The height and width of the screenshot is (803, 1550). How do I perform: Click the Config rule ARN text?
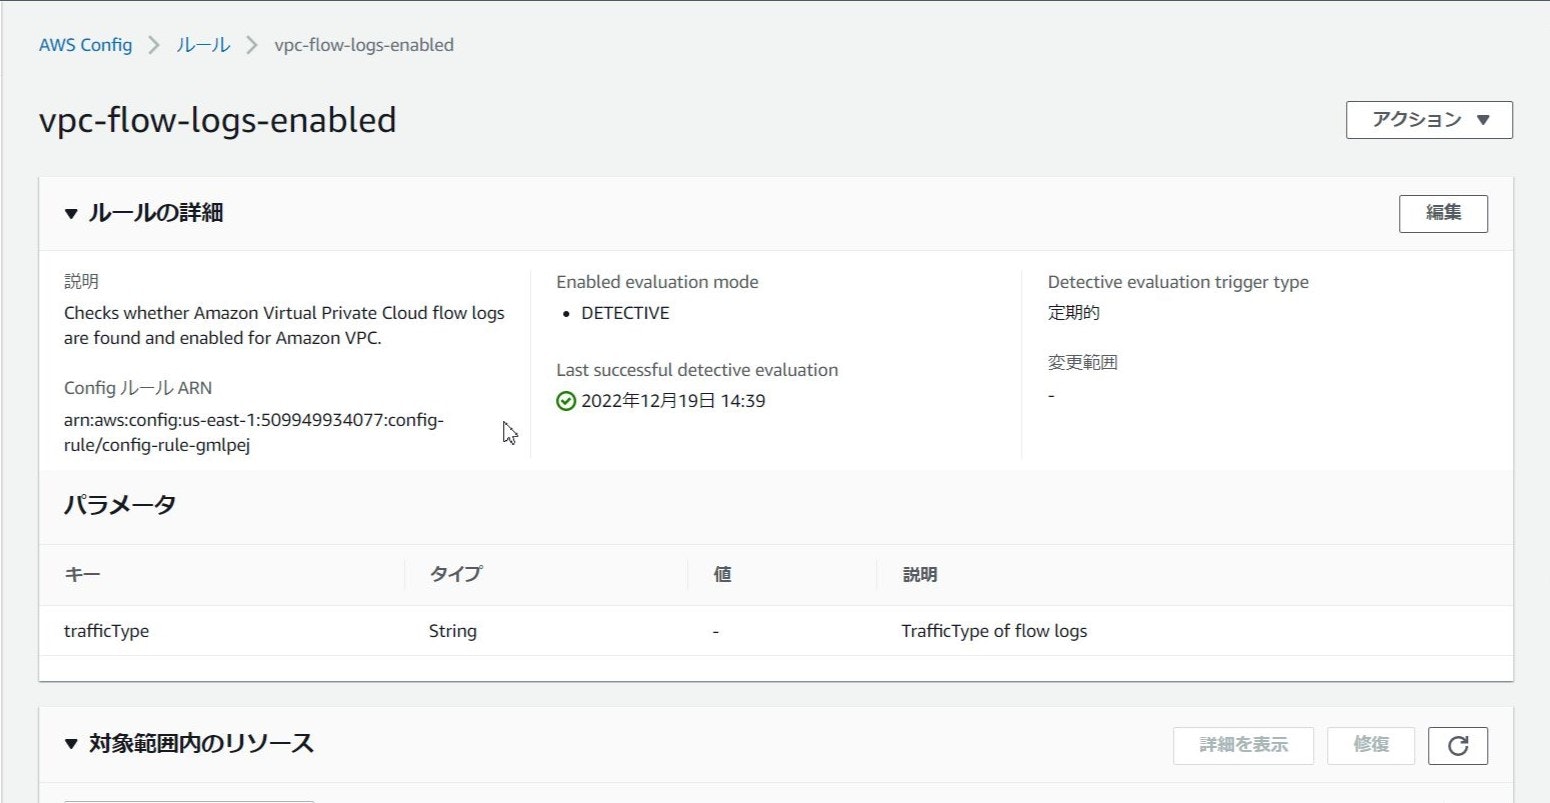coord(254,433)
